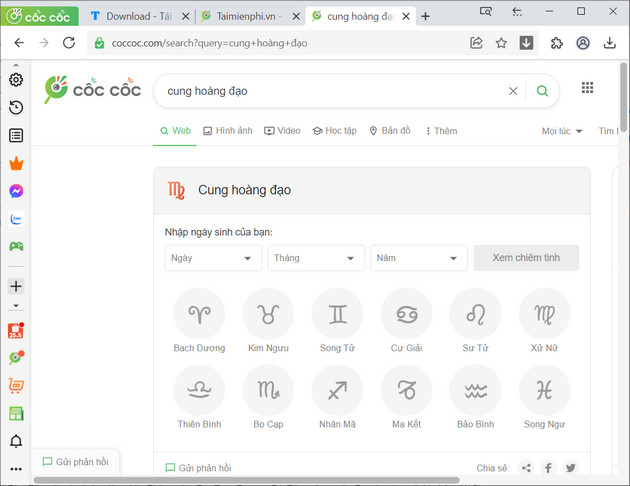Expand the Tháng month dropdown
The image size is (630, 486).
pyautogui.click(x=315, y=258)
